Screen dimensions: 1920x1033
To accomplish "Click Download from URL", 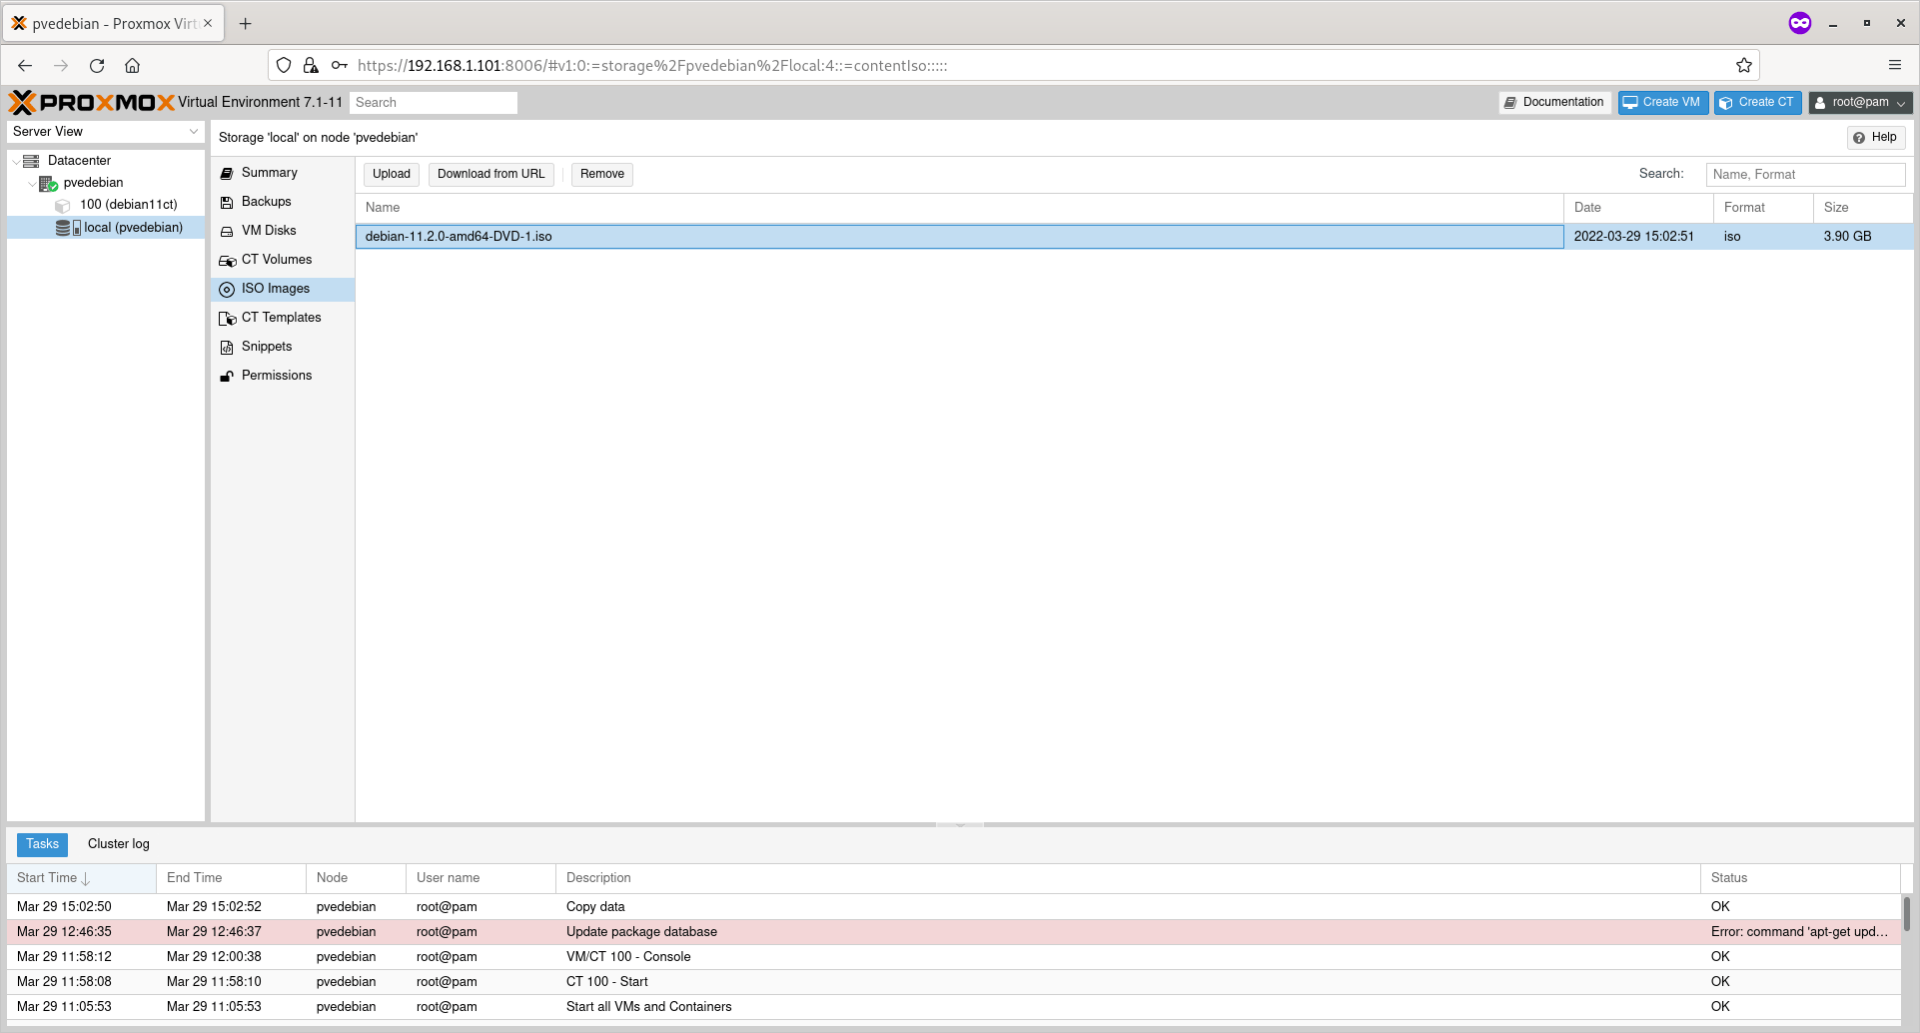I will [x=490, y=173].
